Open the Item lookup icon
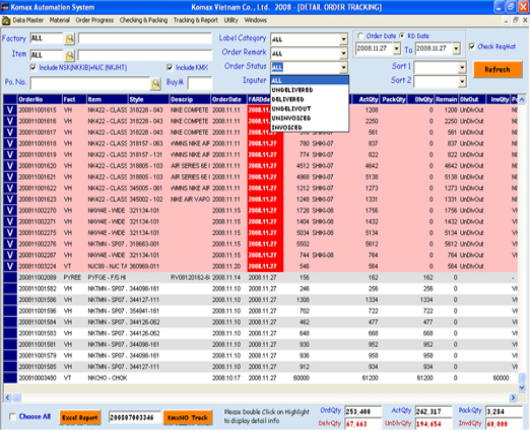 click(x=70, y=55)
